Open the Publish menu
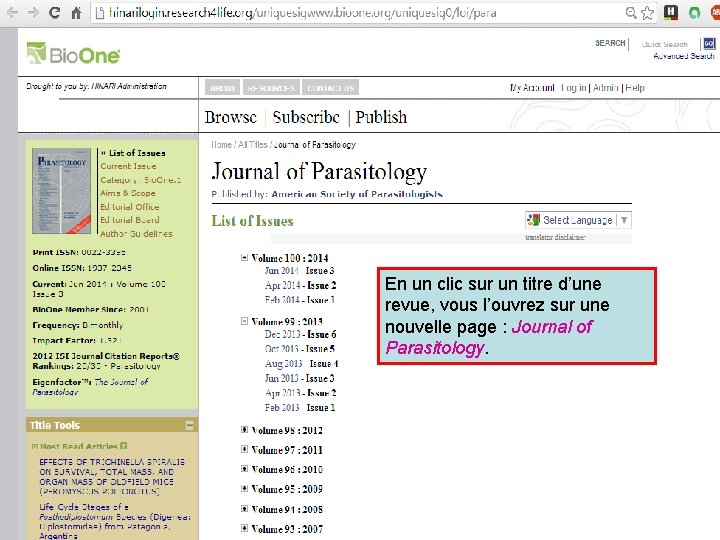 tap(381, 117)
